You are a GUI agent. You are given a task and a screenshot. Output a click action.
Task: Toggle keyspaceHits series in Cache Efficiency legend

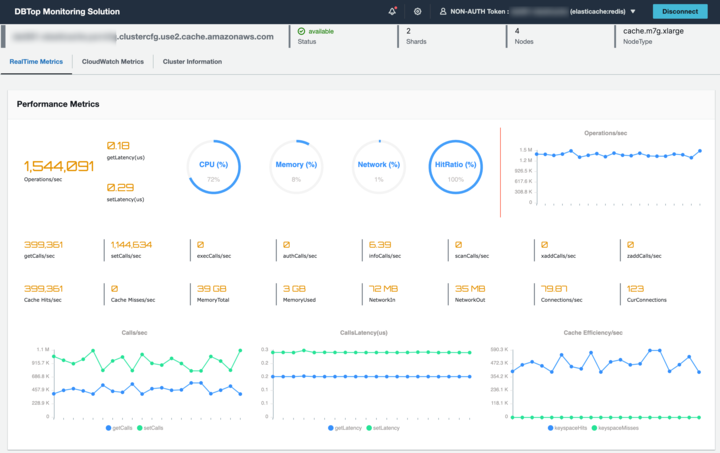click(568, 428)
